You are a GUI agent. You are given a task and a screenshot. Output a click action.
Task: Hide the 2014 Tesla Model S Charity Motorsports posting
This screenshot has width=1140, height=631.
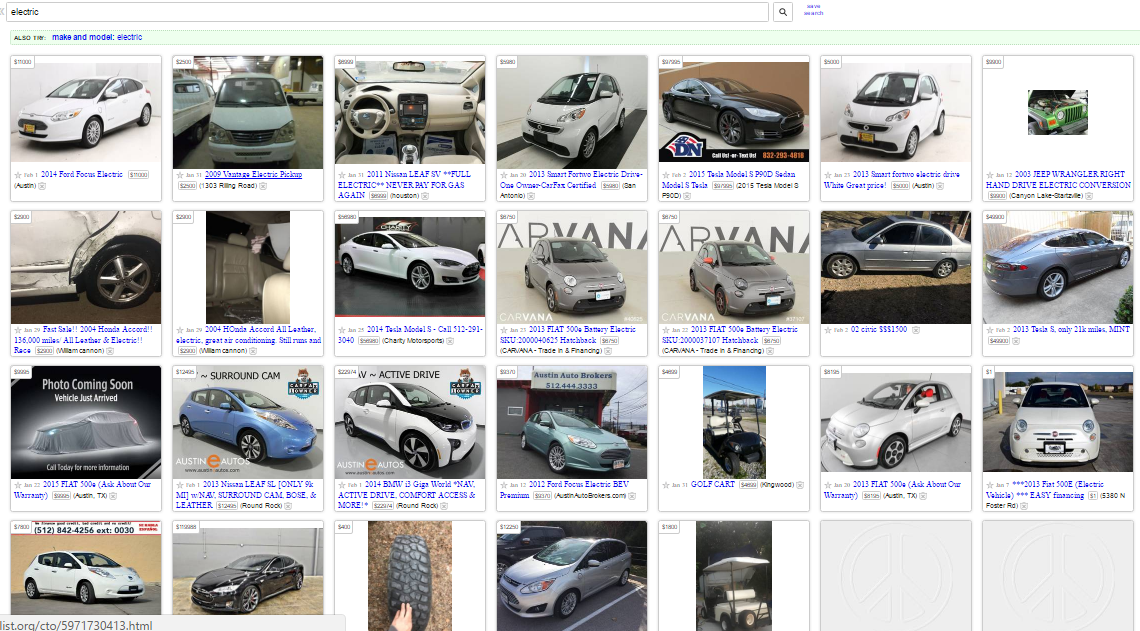click(450, 340)
